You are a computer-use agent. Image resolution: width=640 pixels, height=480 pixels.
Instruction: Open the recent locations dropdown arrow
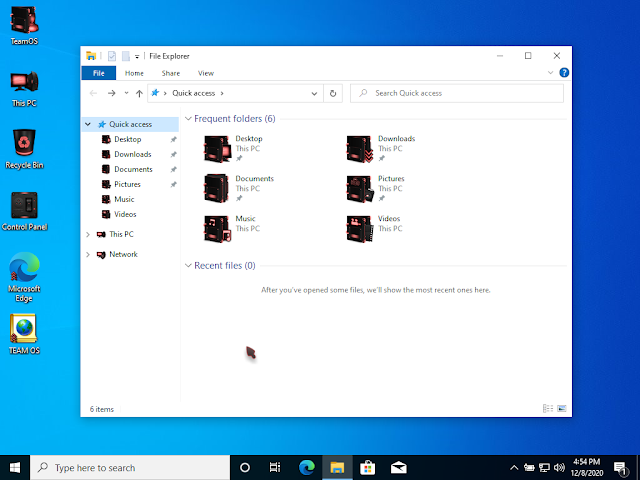pyautogui.click(x=126, y=93)
